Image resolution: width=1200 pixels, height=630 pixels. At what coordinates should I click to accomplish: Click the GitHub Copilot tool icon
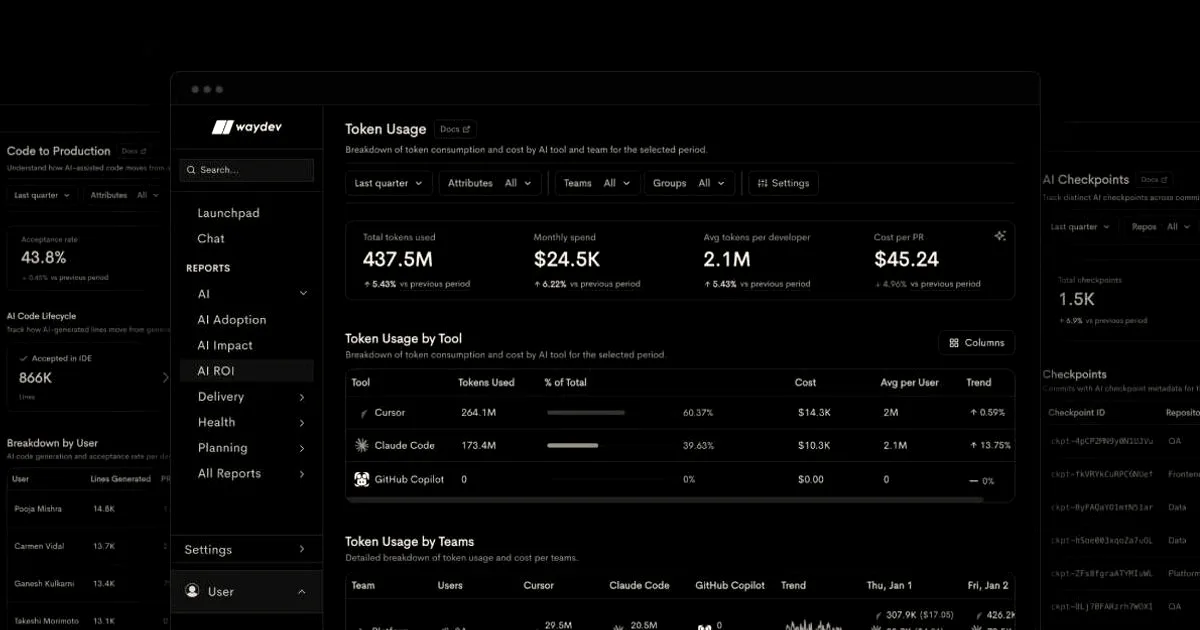click(362, 479)
